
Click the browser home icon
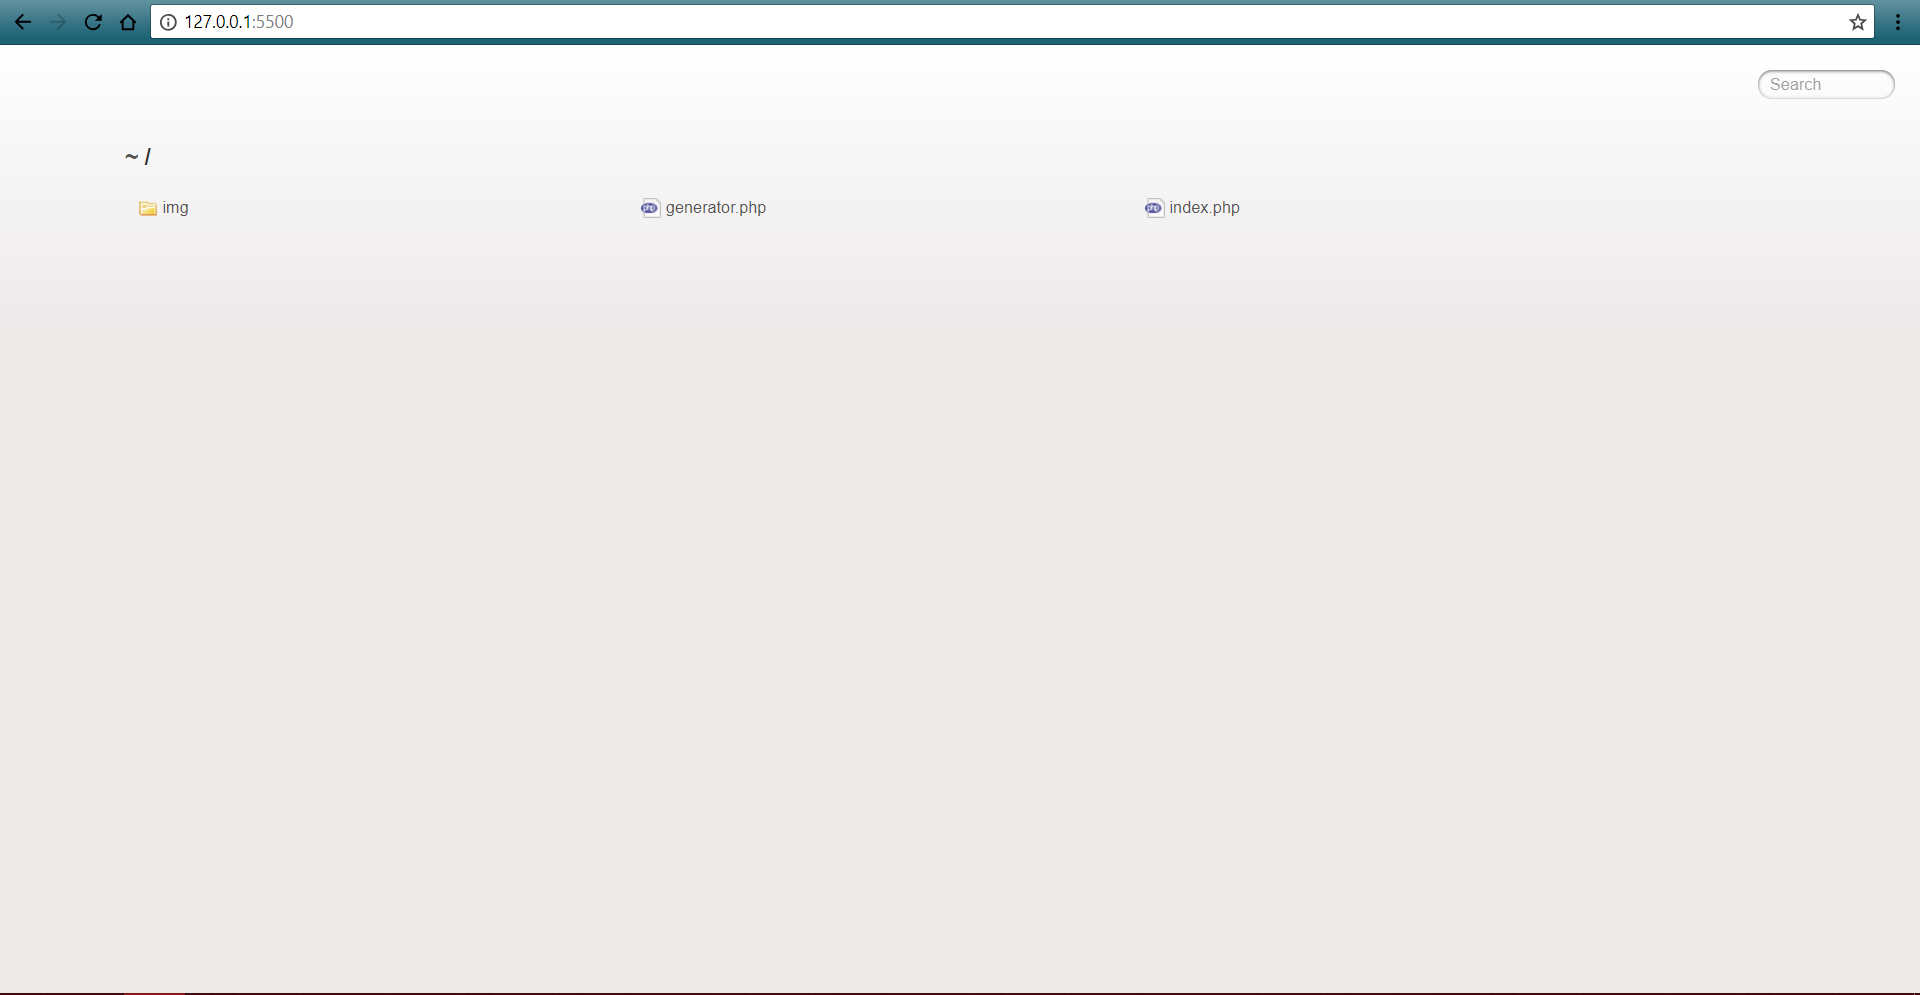pyautogui.click(x=128, y=22)
